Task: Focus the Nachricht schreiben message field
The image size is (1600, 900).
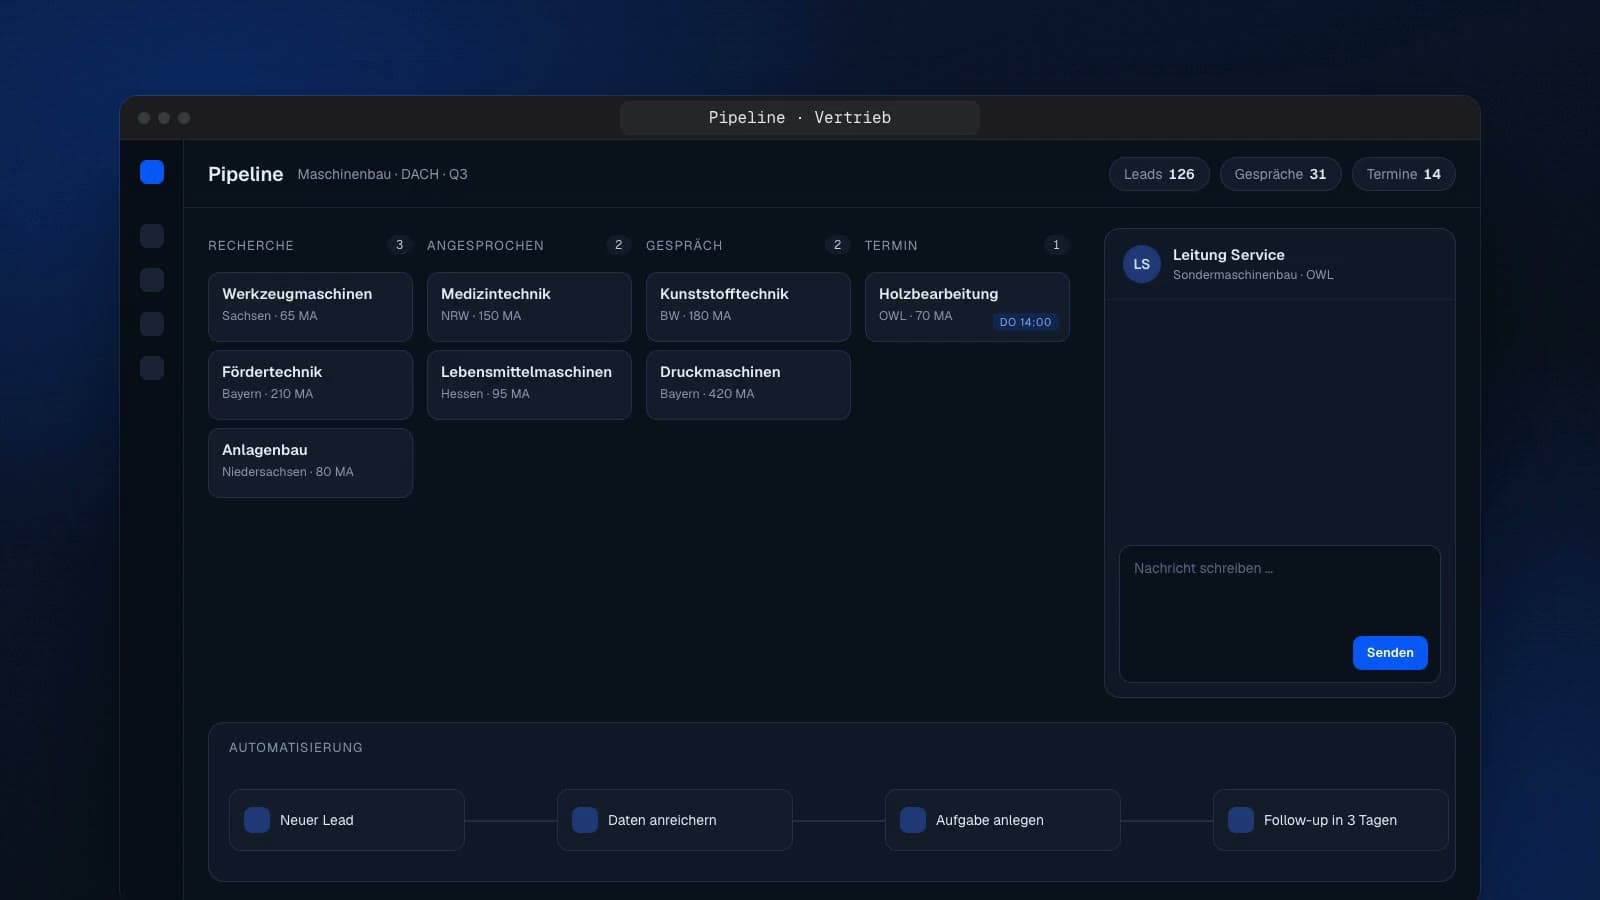Action: [1280, 614]
